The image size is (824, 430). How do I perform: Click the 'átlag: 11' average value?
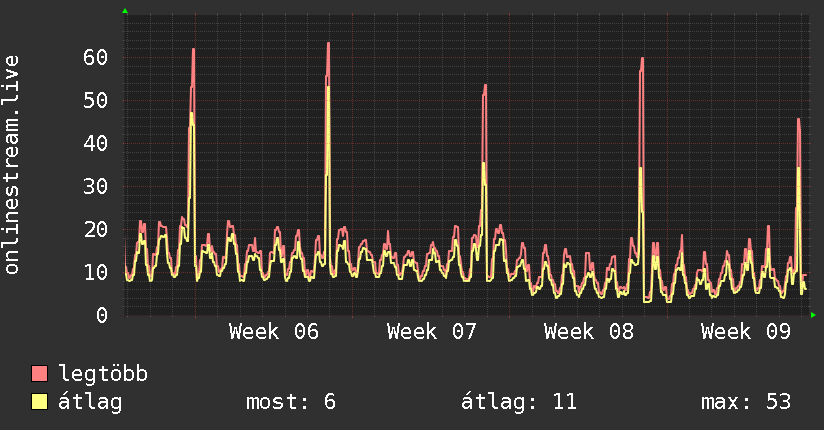pos(519,402)
